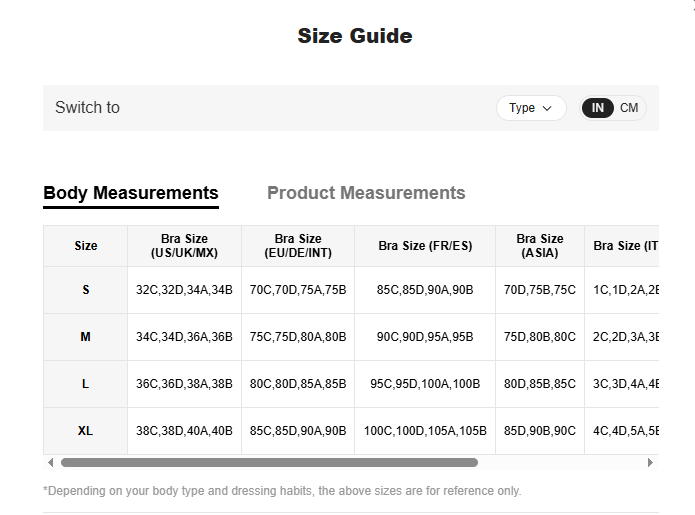Click the left scroll arrow of table
Image resolution: width=695 pixels, height=515 pixels.
point(51,463)
